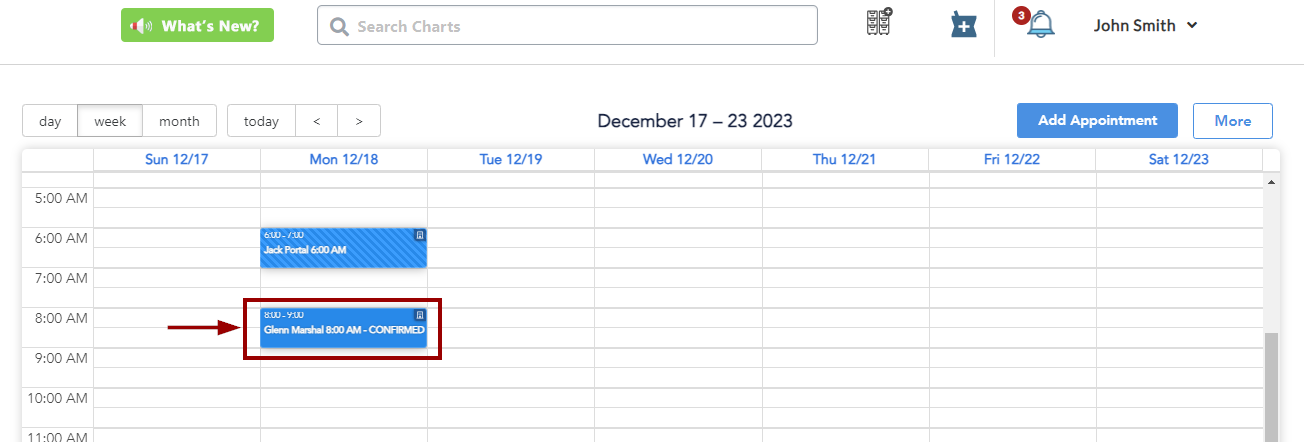The height and width of the screenshot is (442, 1304).
Task: Switch calendar to day view
Action: coord(50,121)
